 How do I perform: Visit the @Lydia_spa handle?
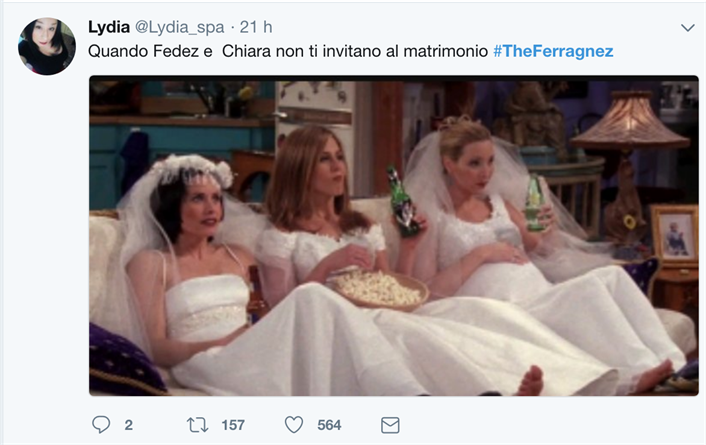click(180, 27)
